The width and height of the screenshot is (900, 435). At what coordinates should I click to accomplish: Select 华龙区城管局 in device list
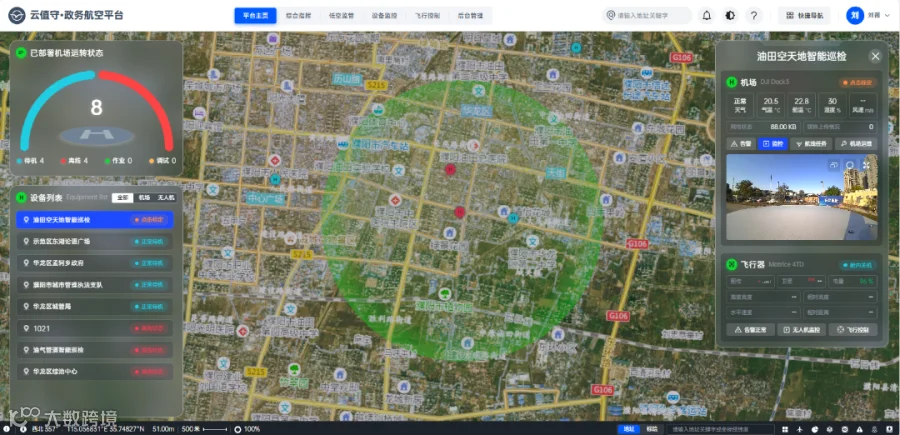coord(95,306)
